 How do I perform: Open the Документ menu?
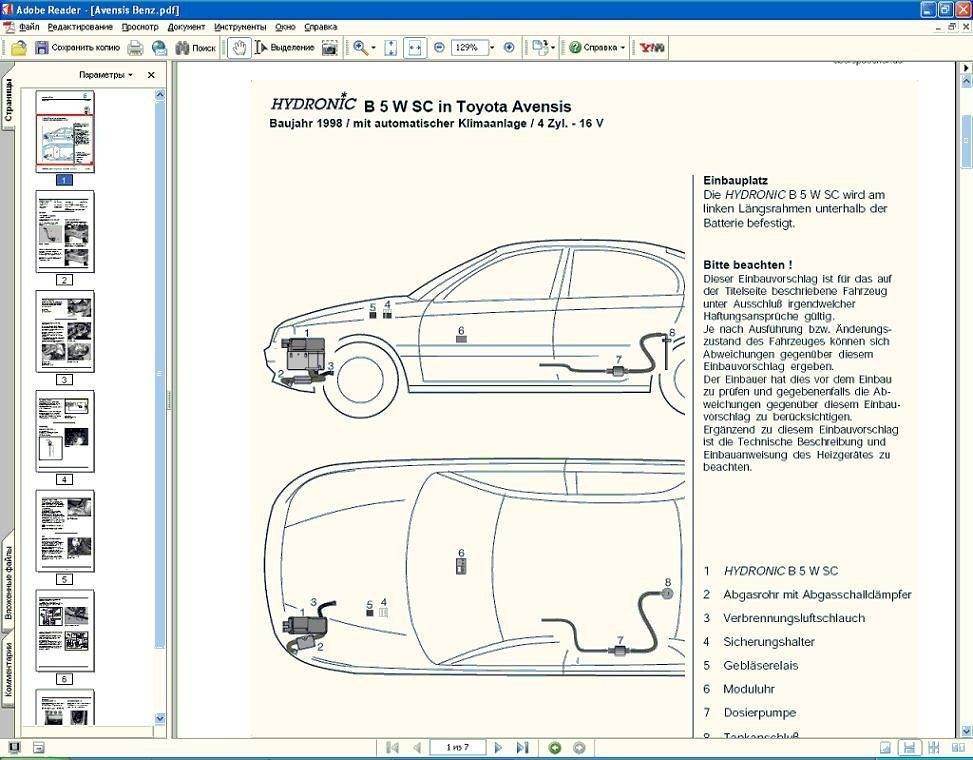(x=186, y=26)
